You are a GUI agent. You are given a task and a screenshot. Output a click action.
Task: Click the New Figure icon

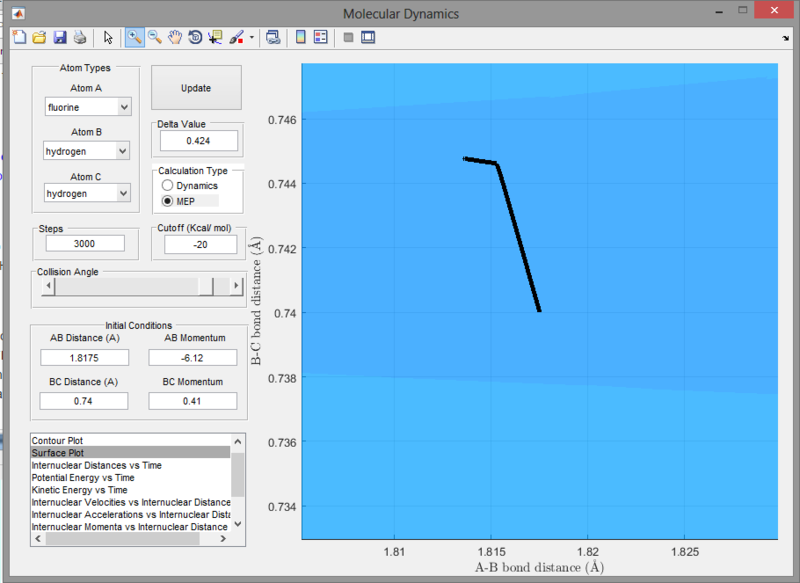19,37
